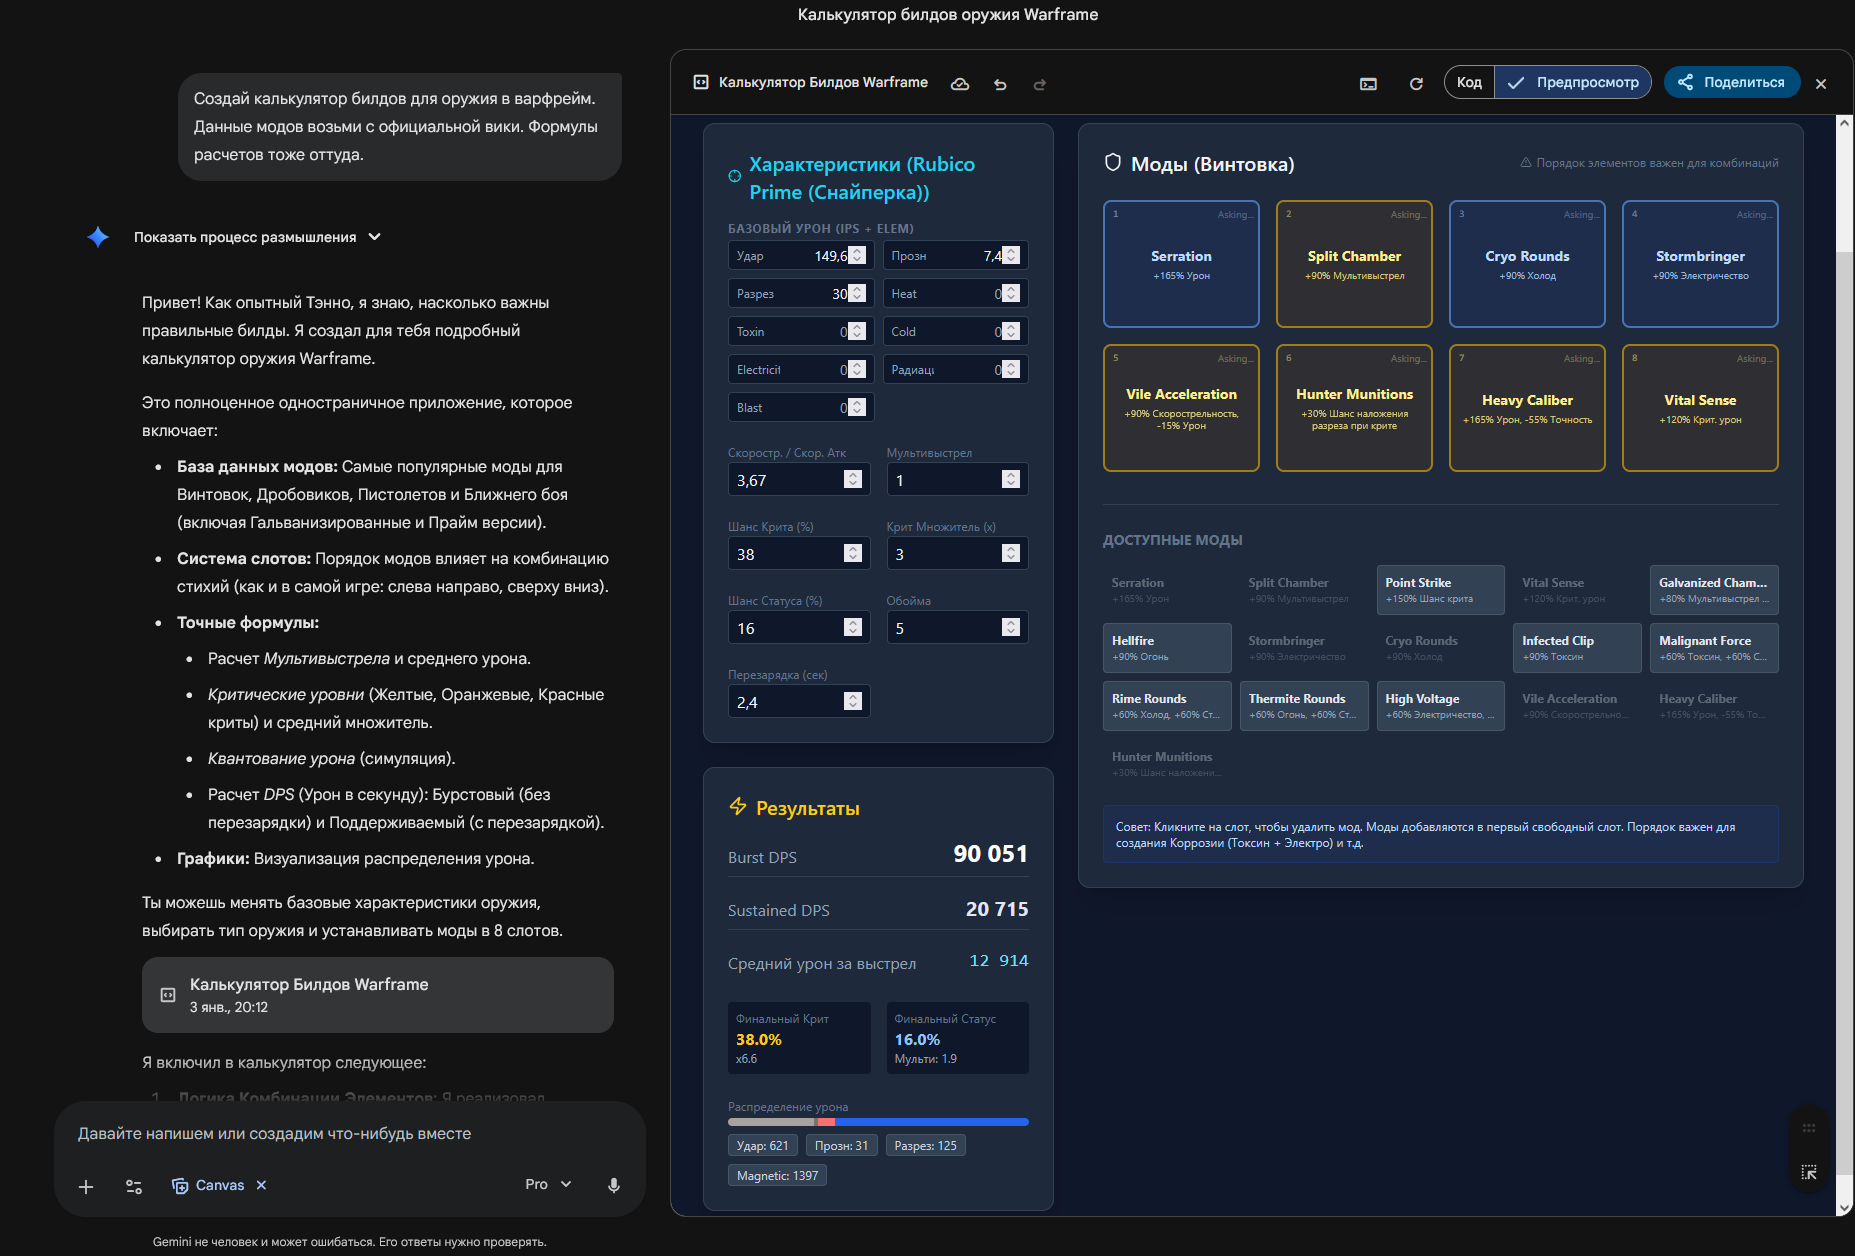Adjust the Крит Множитель stepper
Screen dimensions: 1855x1256
point(1011,554)
